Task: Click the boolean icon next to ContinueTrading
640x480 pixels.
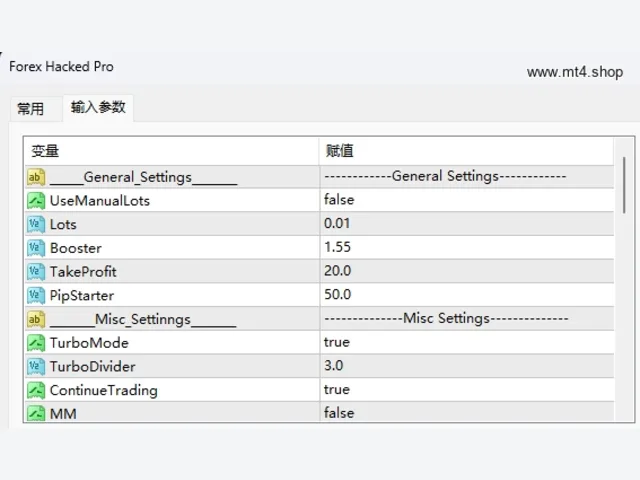Action: pos(36,390)
